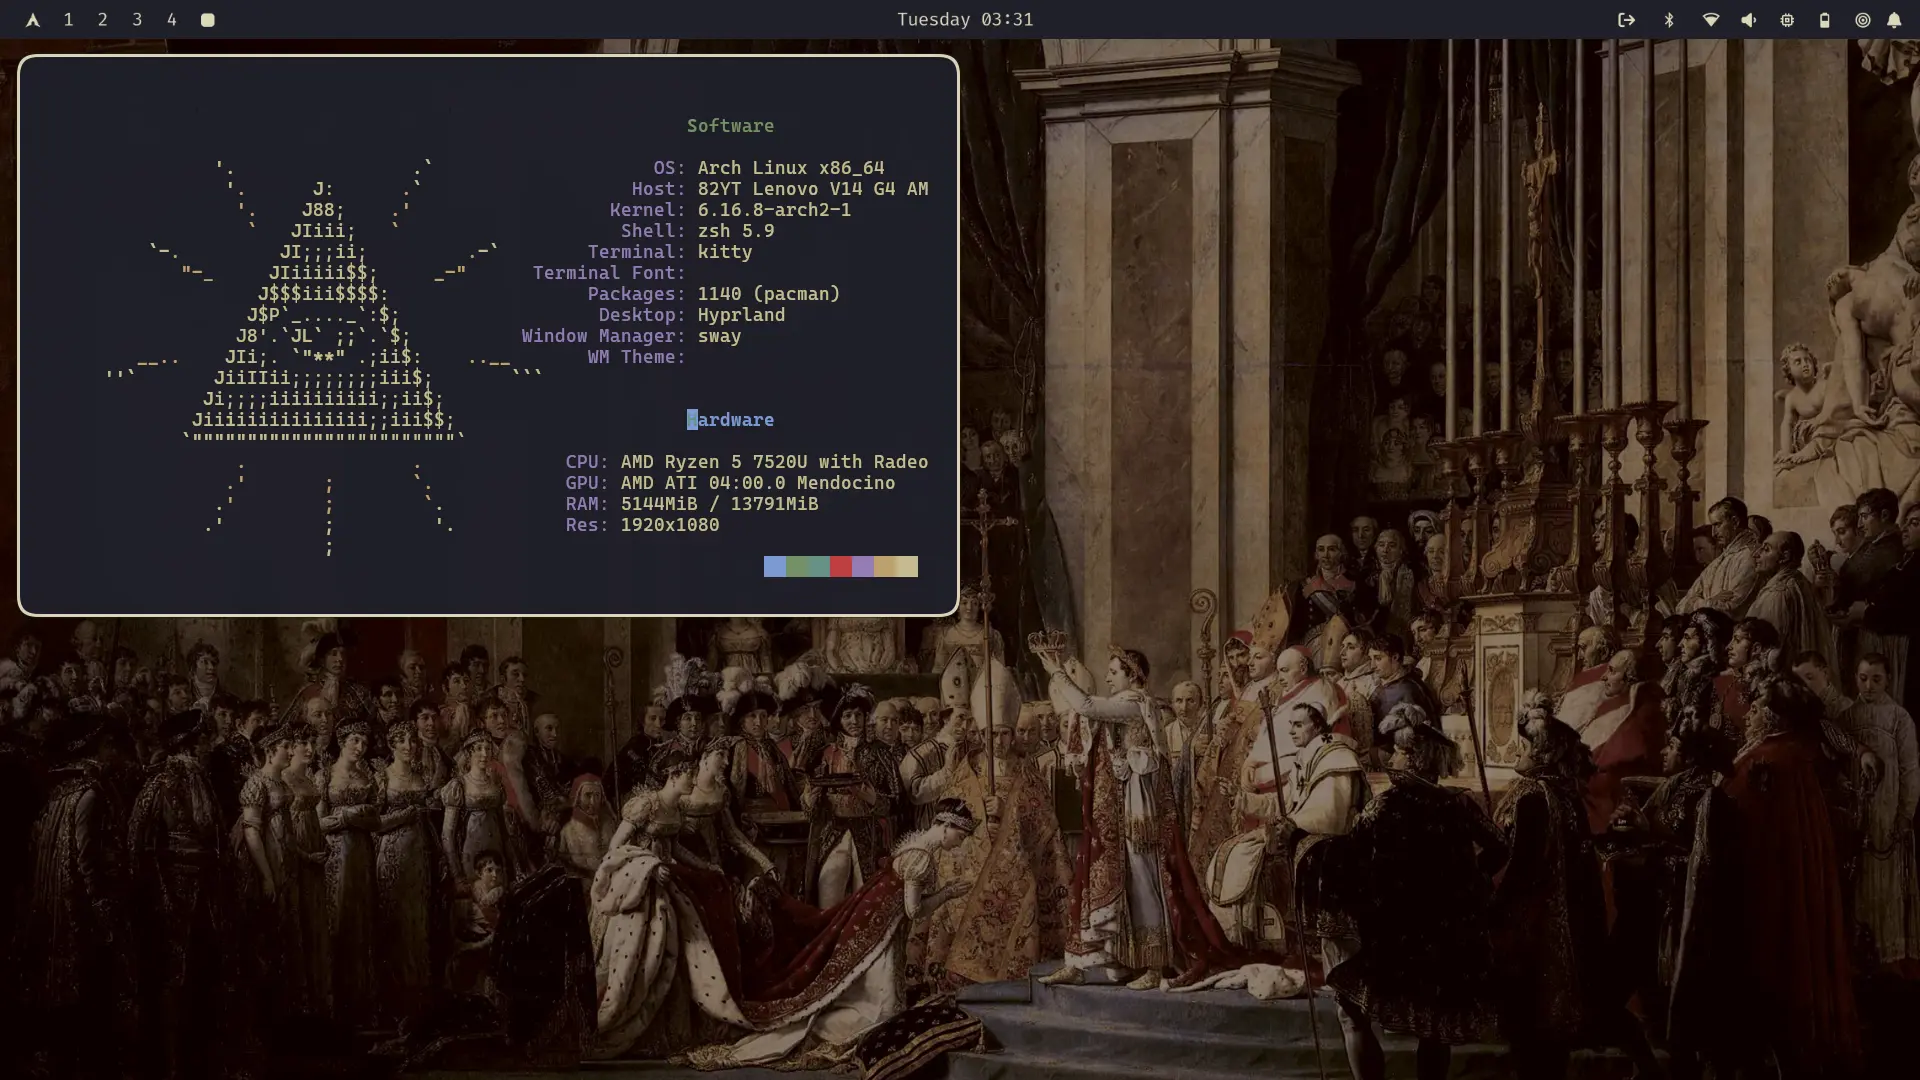
Task: Open the app launcher via the Arch icon
Action: (x=32, y=19)
